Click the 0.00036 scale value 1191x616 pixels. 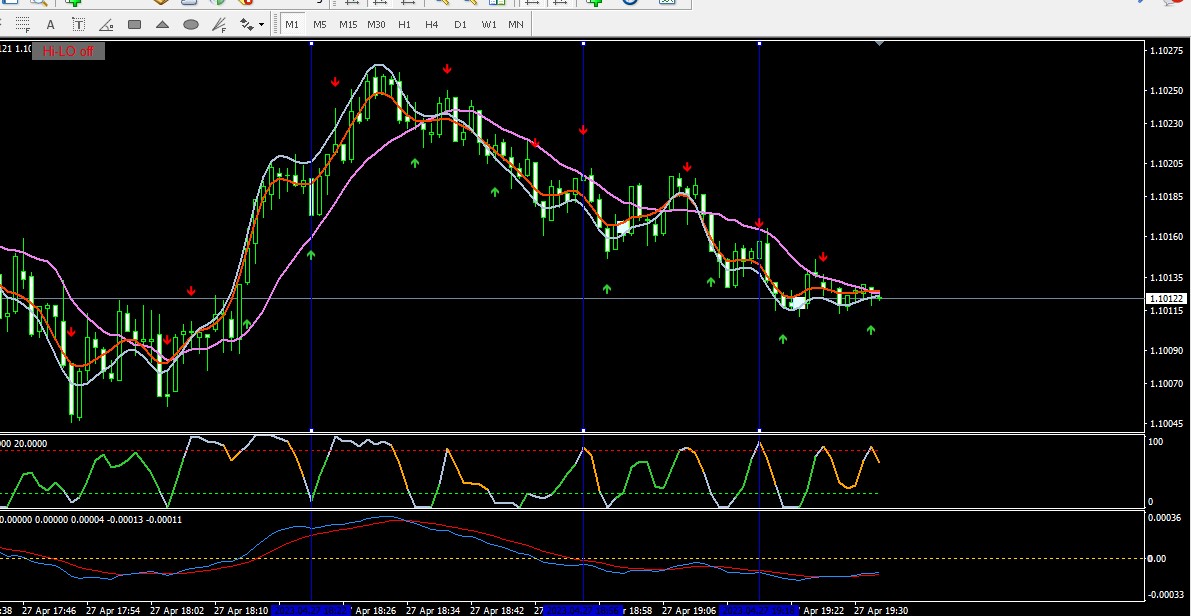tap(1166, 518)
